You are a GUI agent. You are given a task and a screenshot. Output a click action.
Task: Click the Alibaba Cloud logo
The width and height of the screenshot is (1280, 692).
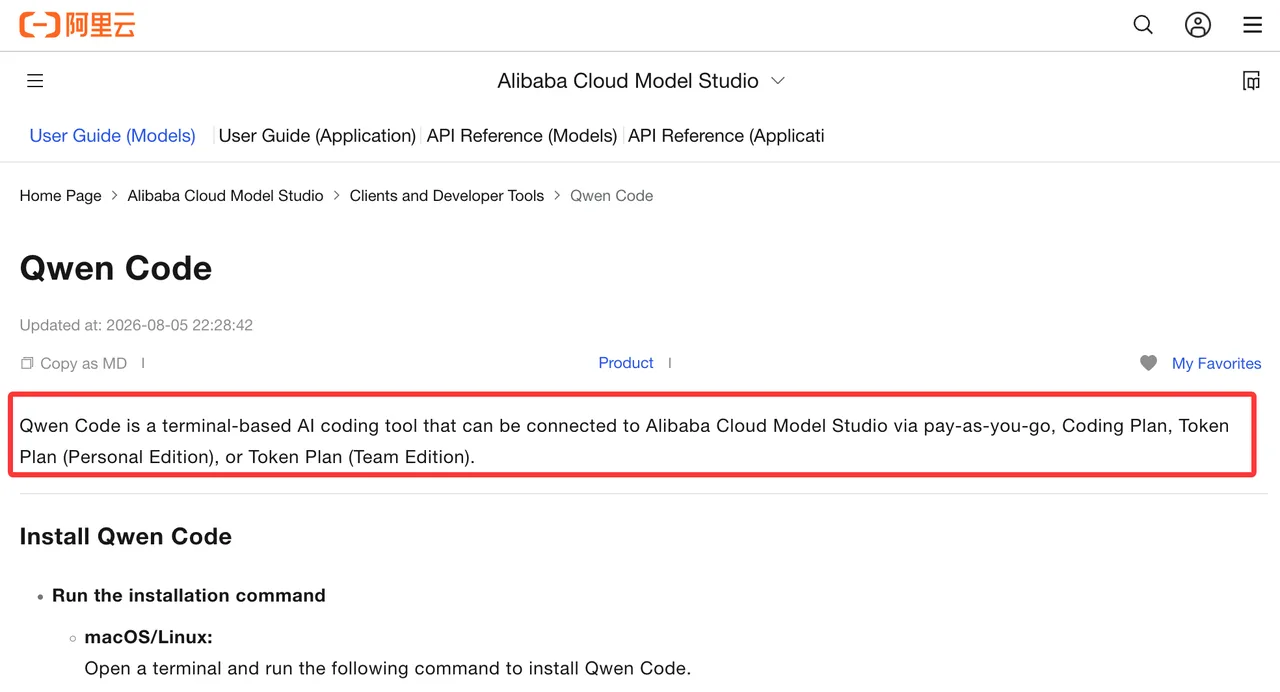tap(77, 25)
